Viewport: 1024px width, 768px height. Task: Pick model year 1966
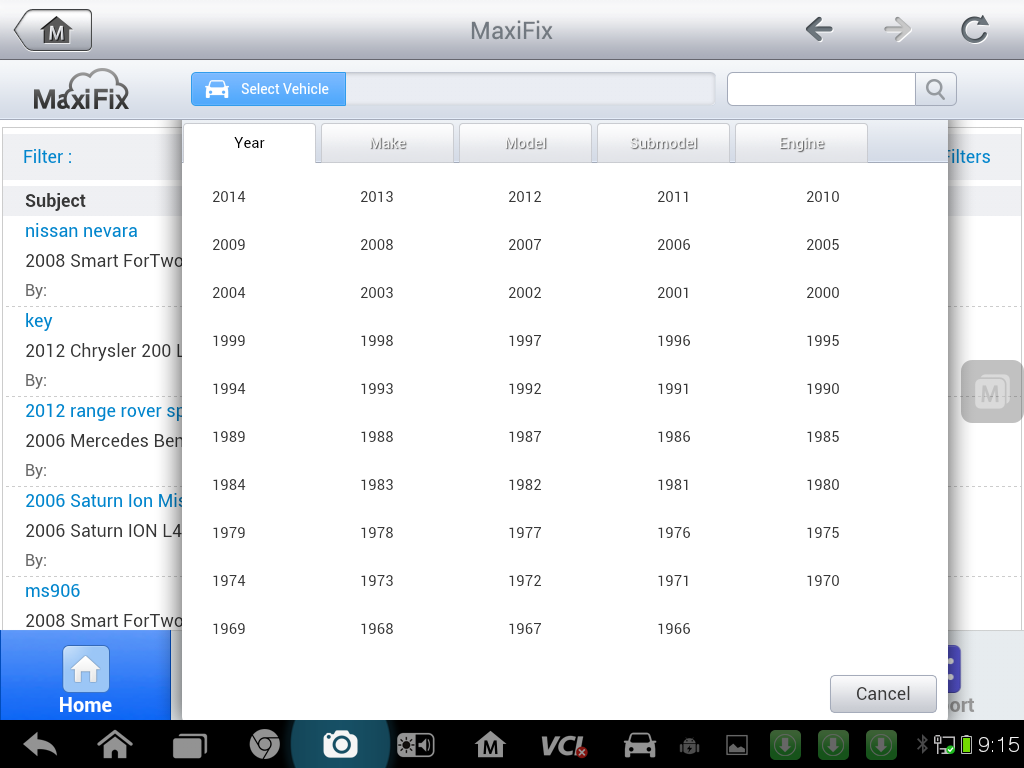pyautogui.click(x=674, y=629)
